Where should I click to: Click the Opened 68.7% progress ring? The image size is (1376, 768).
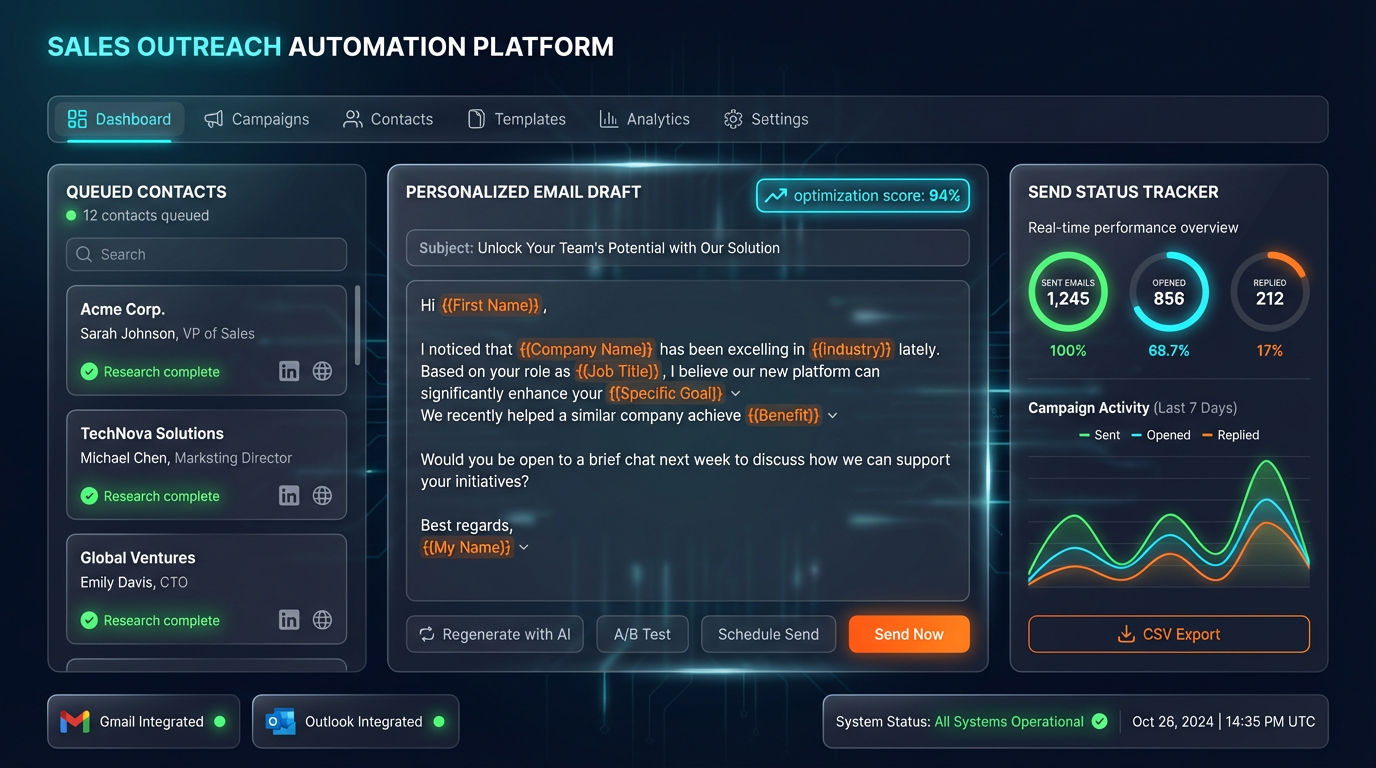coord(1169,291)
